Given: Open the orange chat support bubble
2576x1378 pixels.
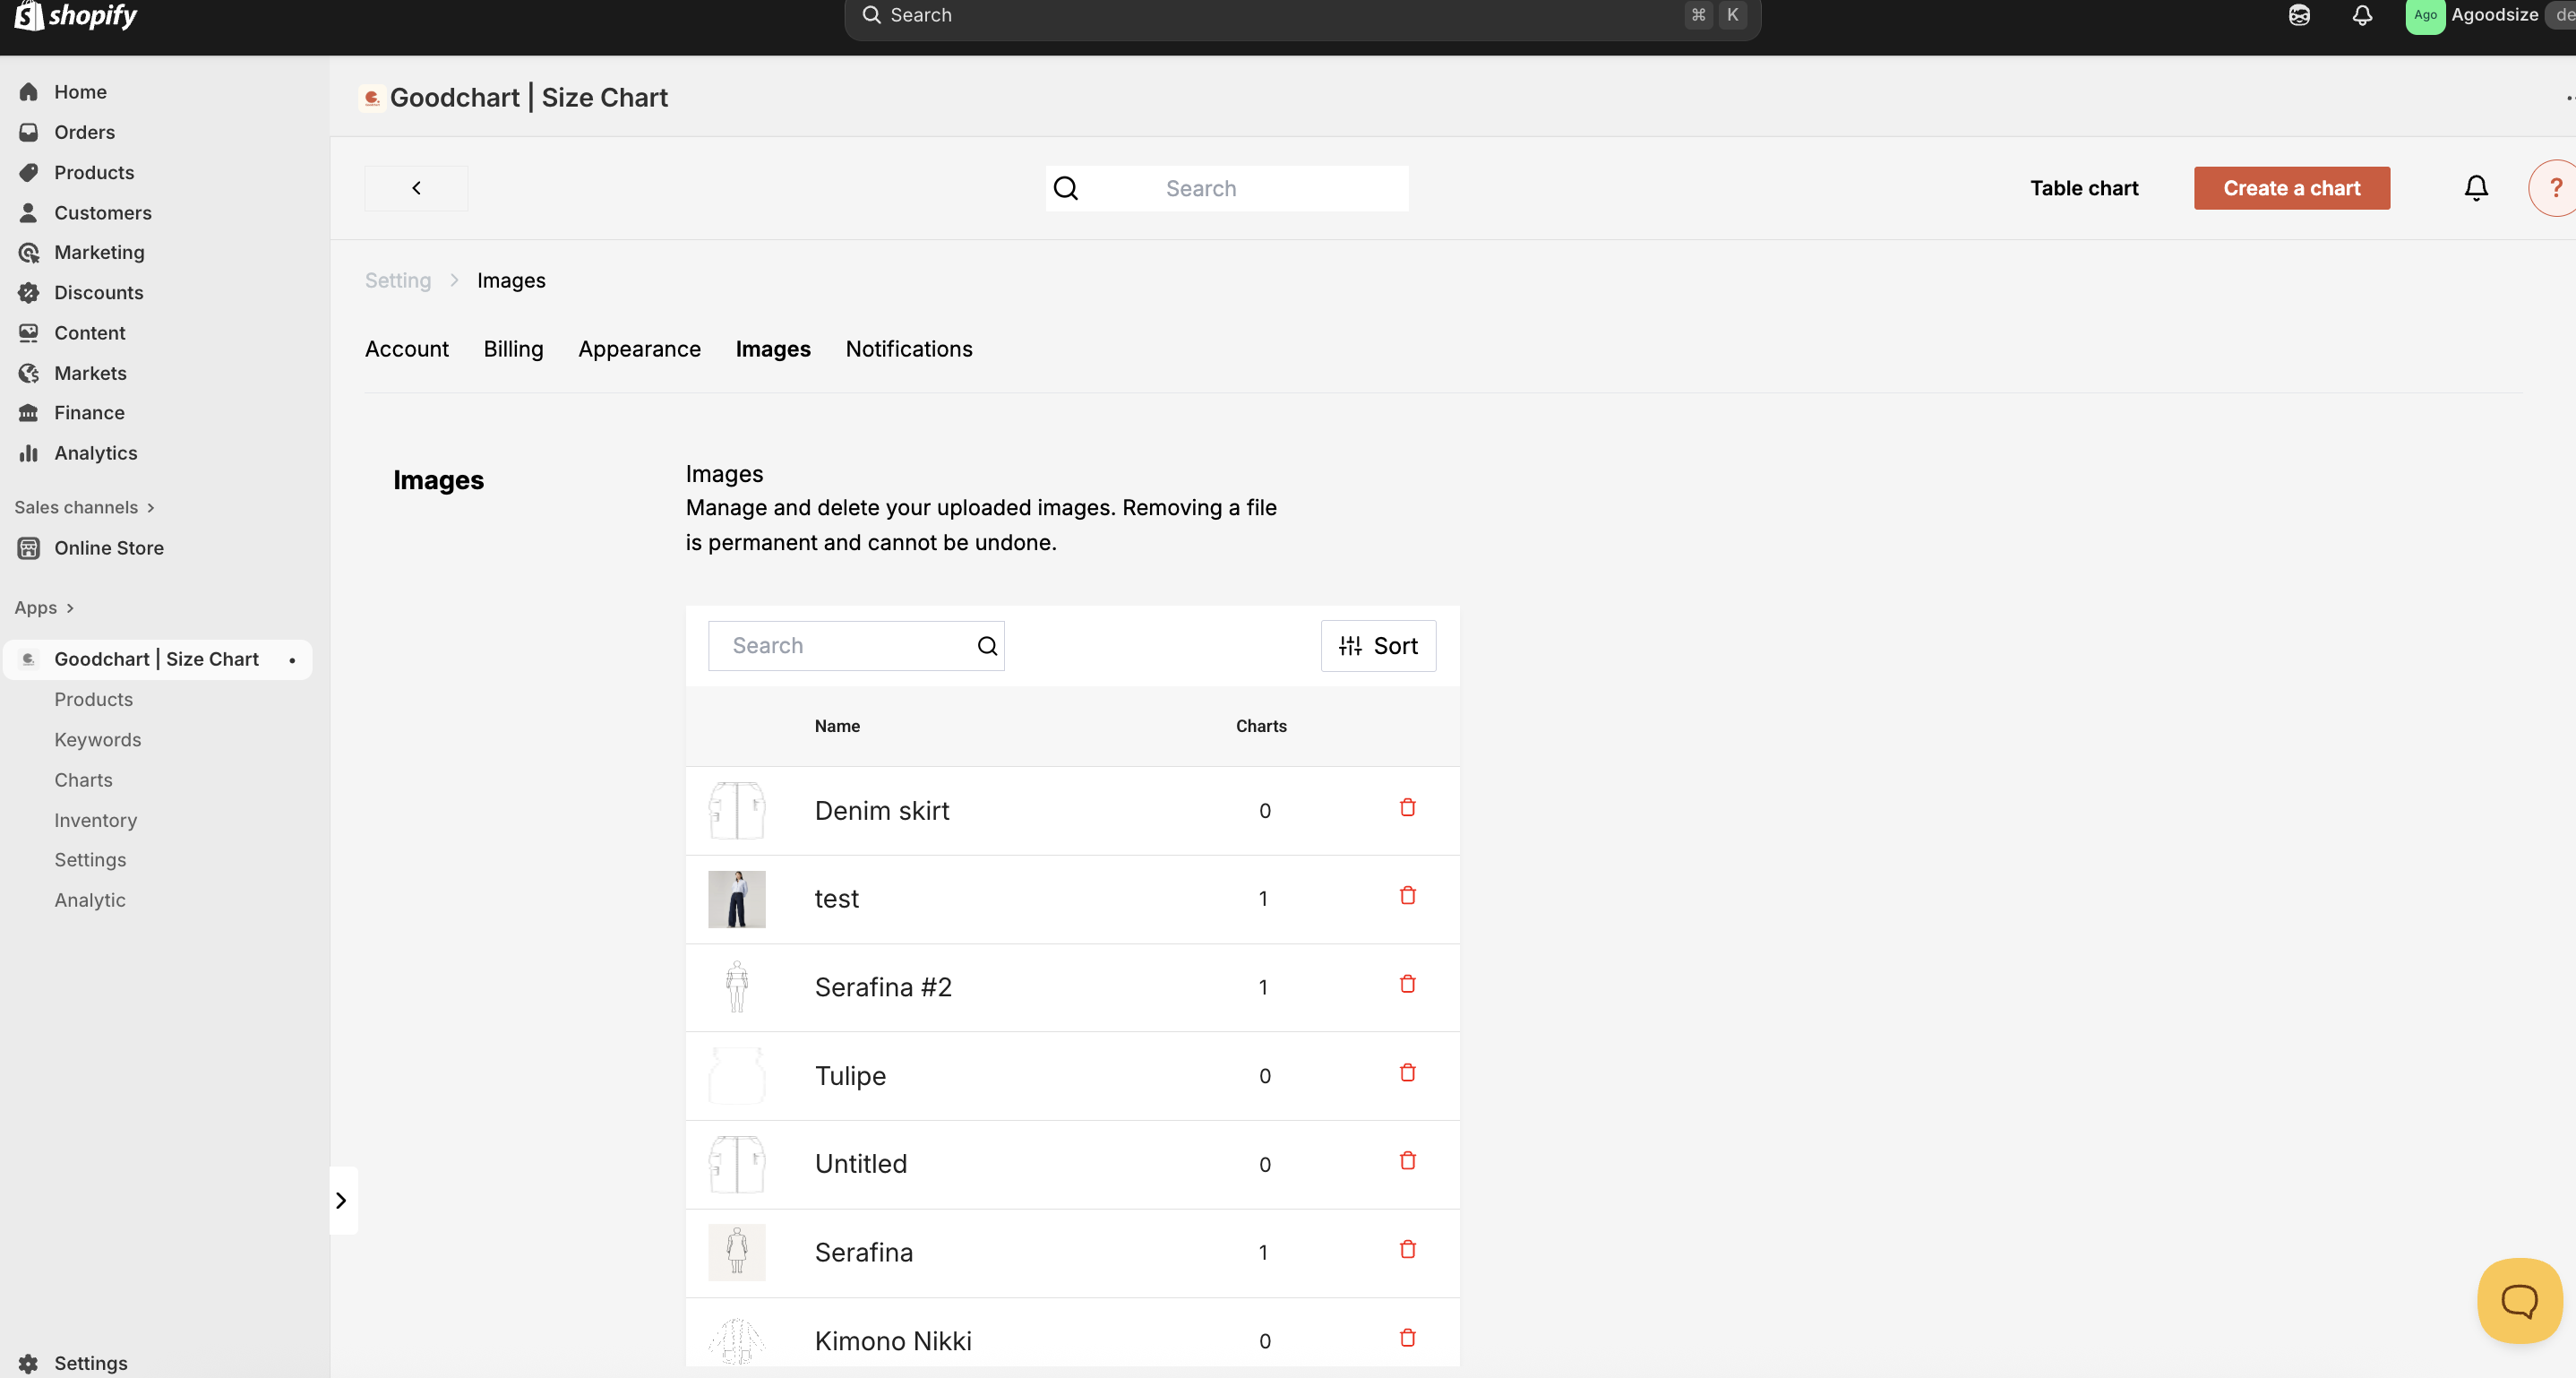Looking at the screenshot, I should click(x=2518, y=1300).
